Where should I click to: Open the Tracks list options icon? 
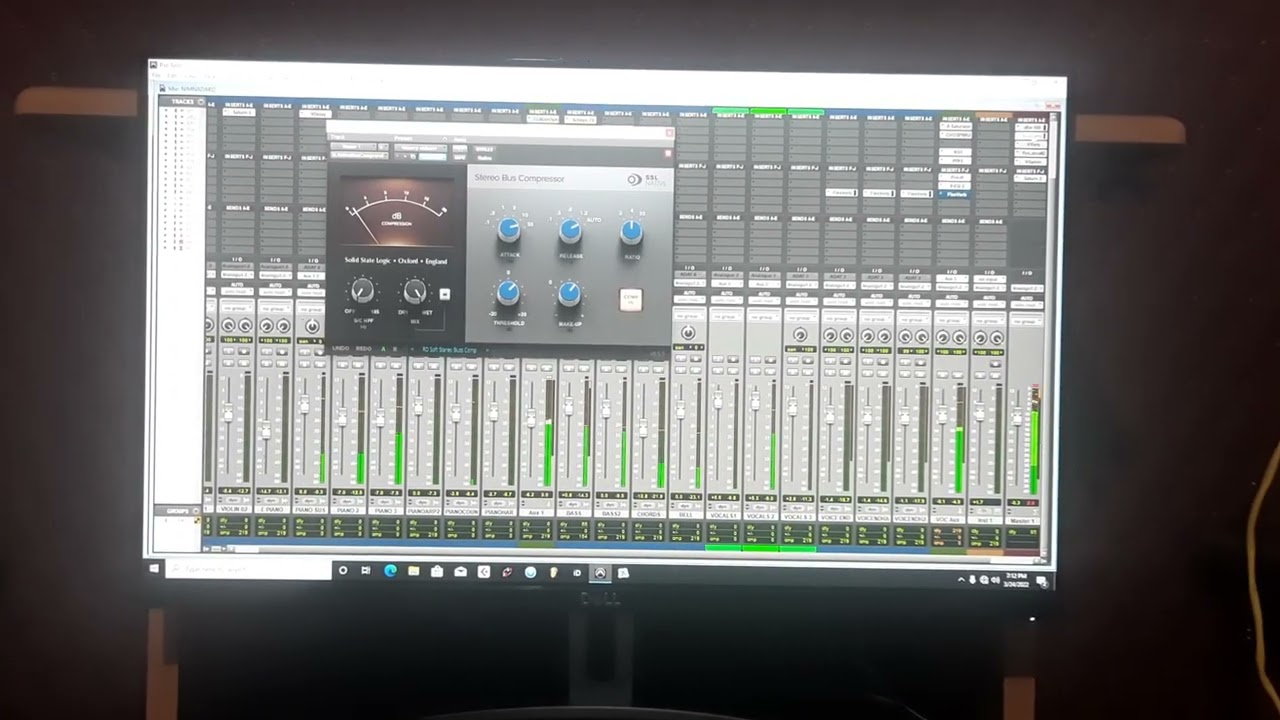(x=201, y=102)
